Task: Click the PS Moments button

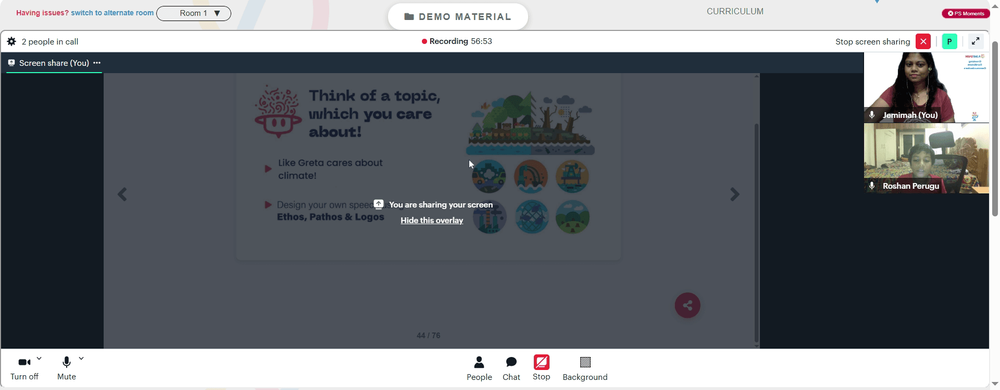Action: pyautogui.click(x=966, y=13)
